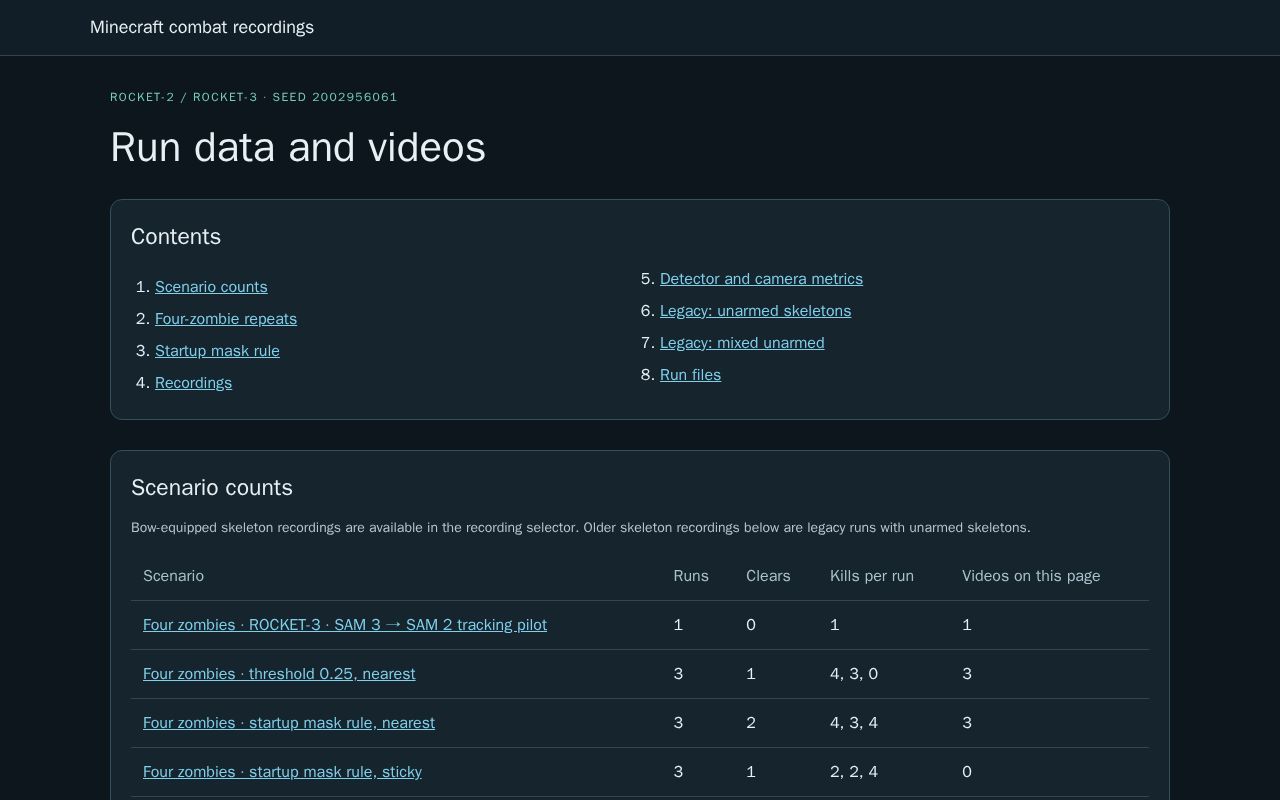Screen dimensions: 1280x800
Task: Click the kills value 2, 2, 4
Action: pyautogui.click(x=854, y=772)
